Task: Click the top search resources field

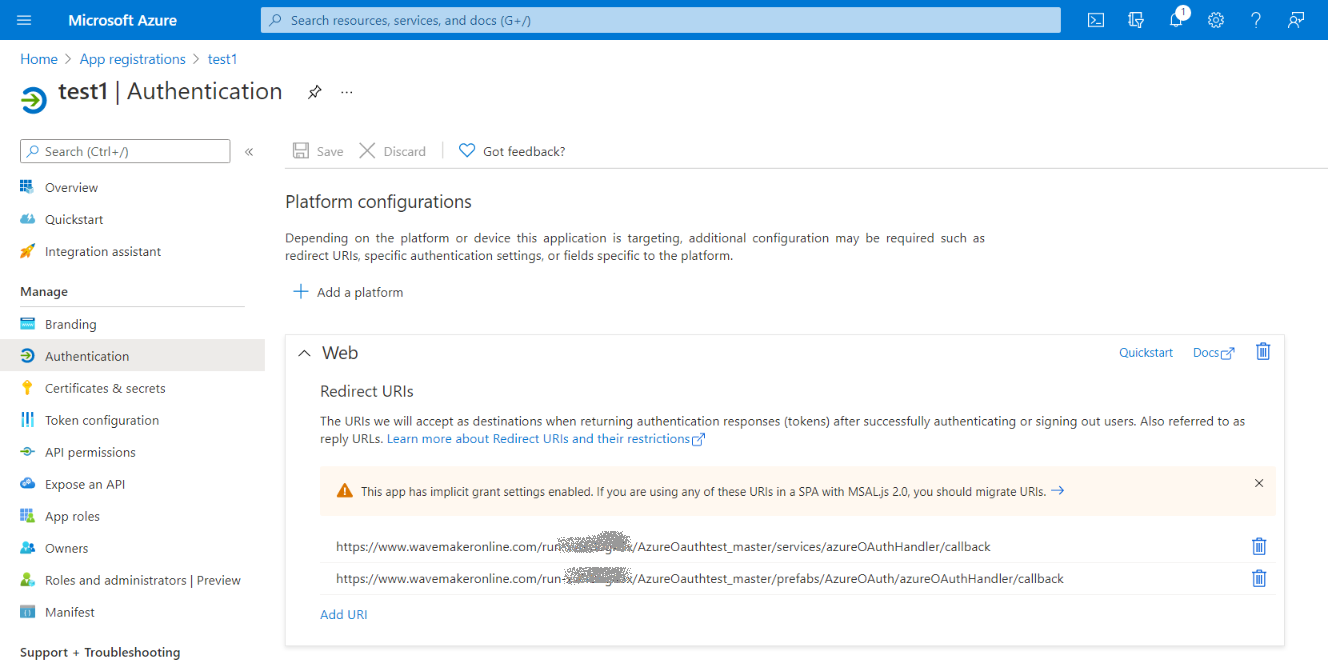Action: point(660,20)
